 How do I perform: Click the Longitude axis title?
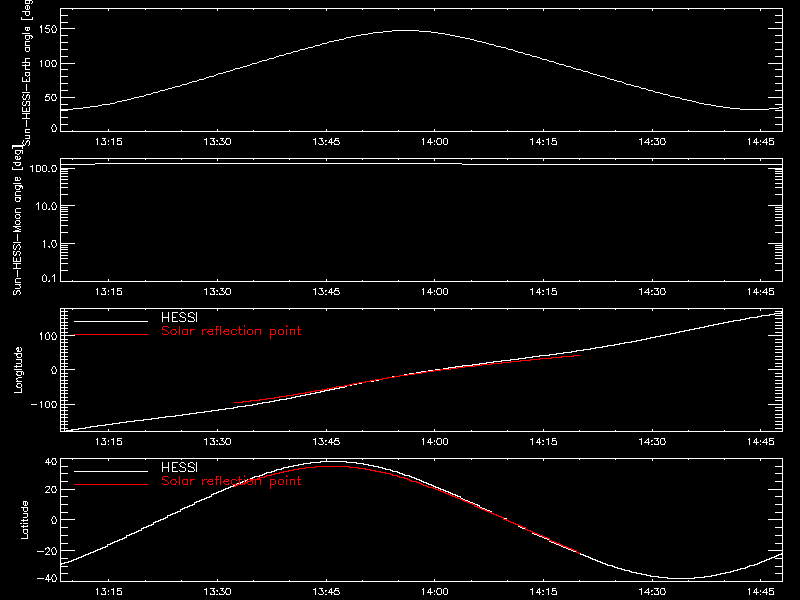click(x=18, y=370)
